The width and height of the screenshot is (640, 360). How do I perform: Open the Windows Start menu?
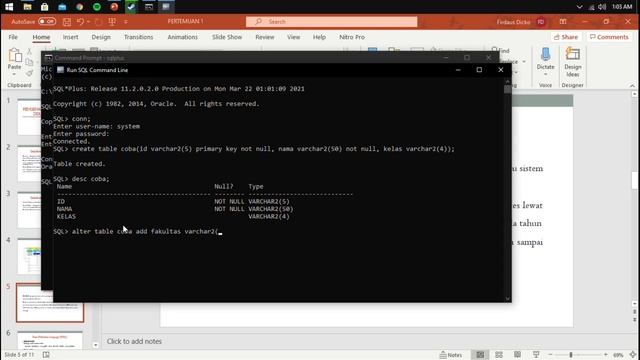9,7
